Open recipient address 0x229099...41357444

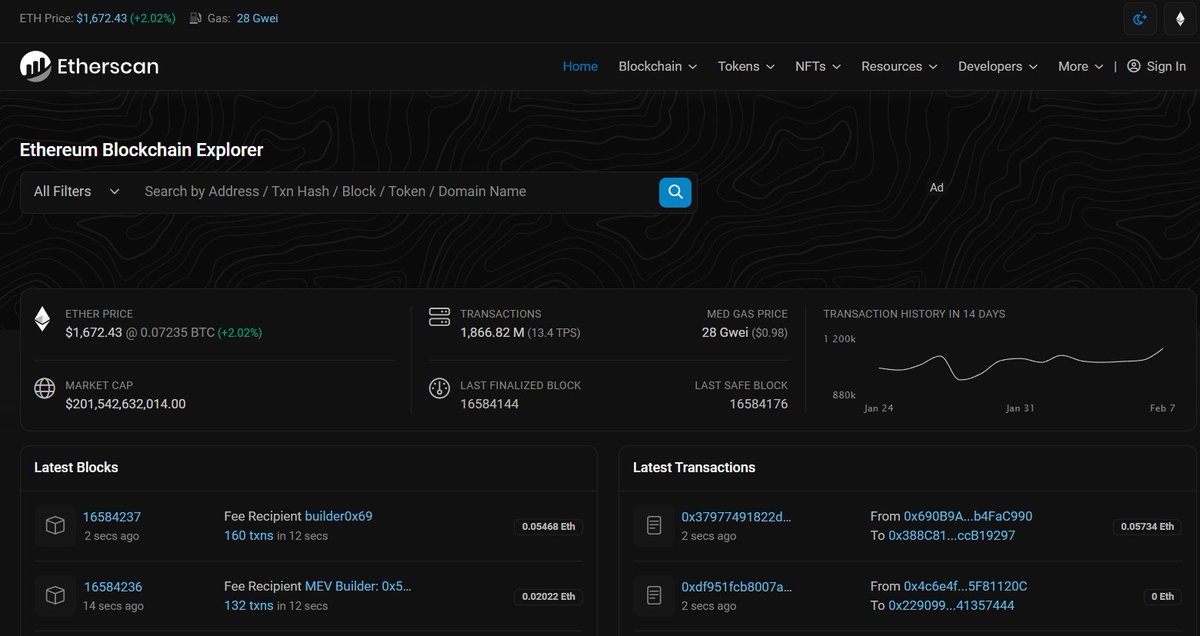[x=951, y=605]
